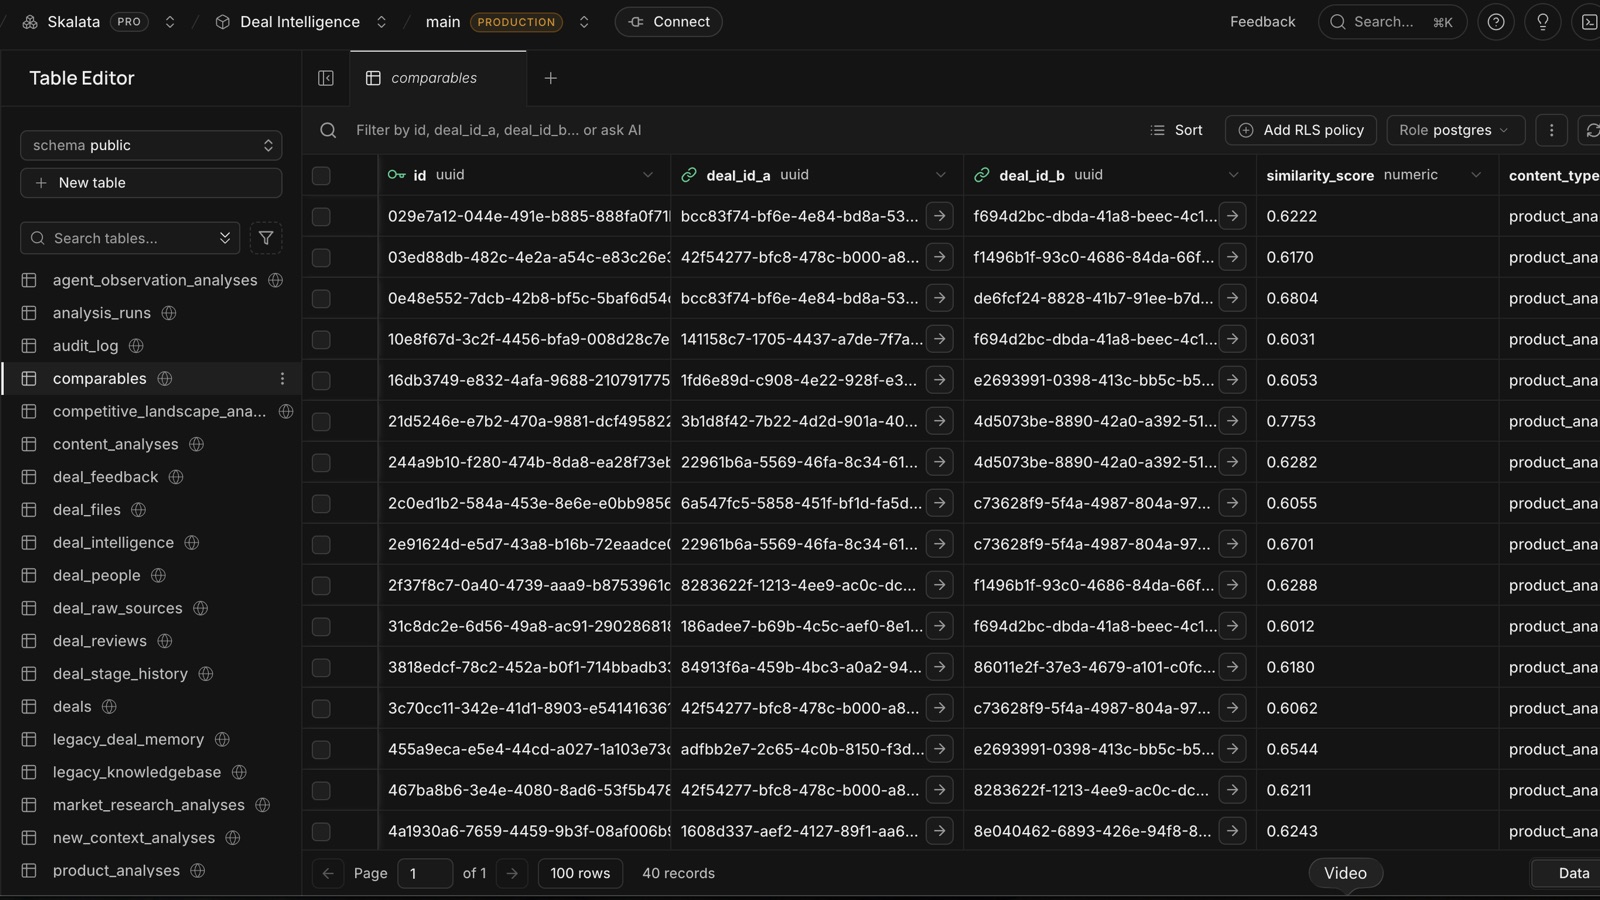Screen dimensions: 1600x900
Task: Click the filter search magnifier icon
Action: [x=328, y=130]
